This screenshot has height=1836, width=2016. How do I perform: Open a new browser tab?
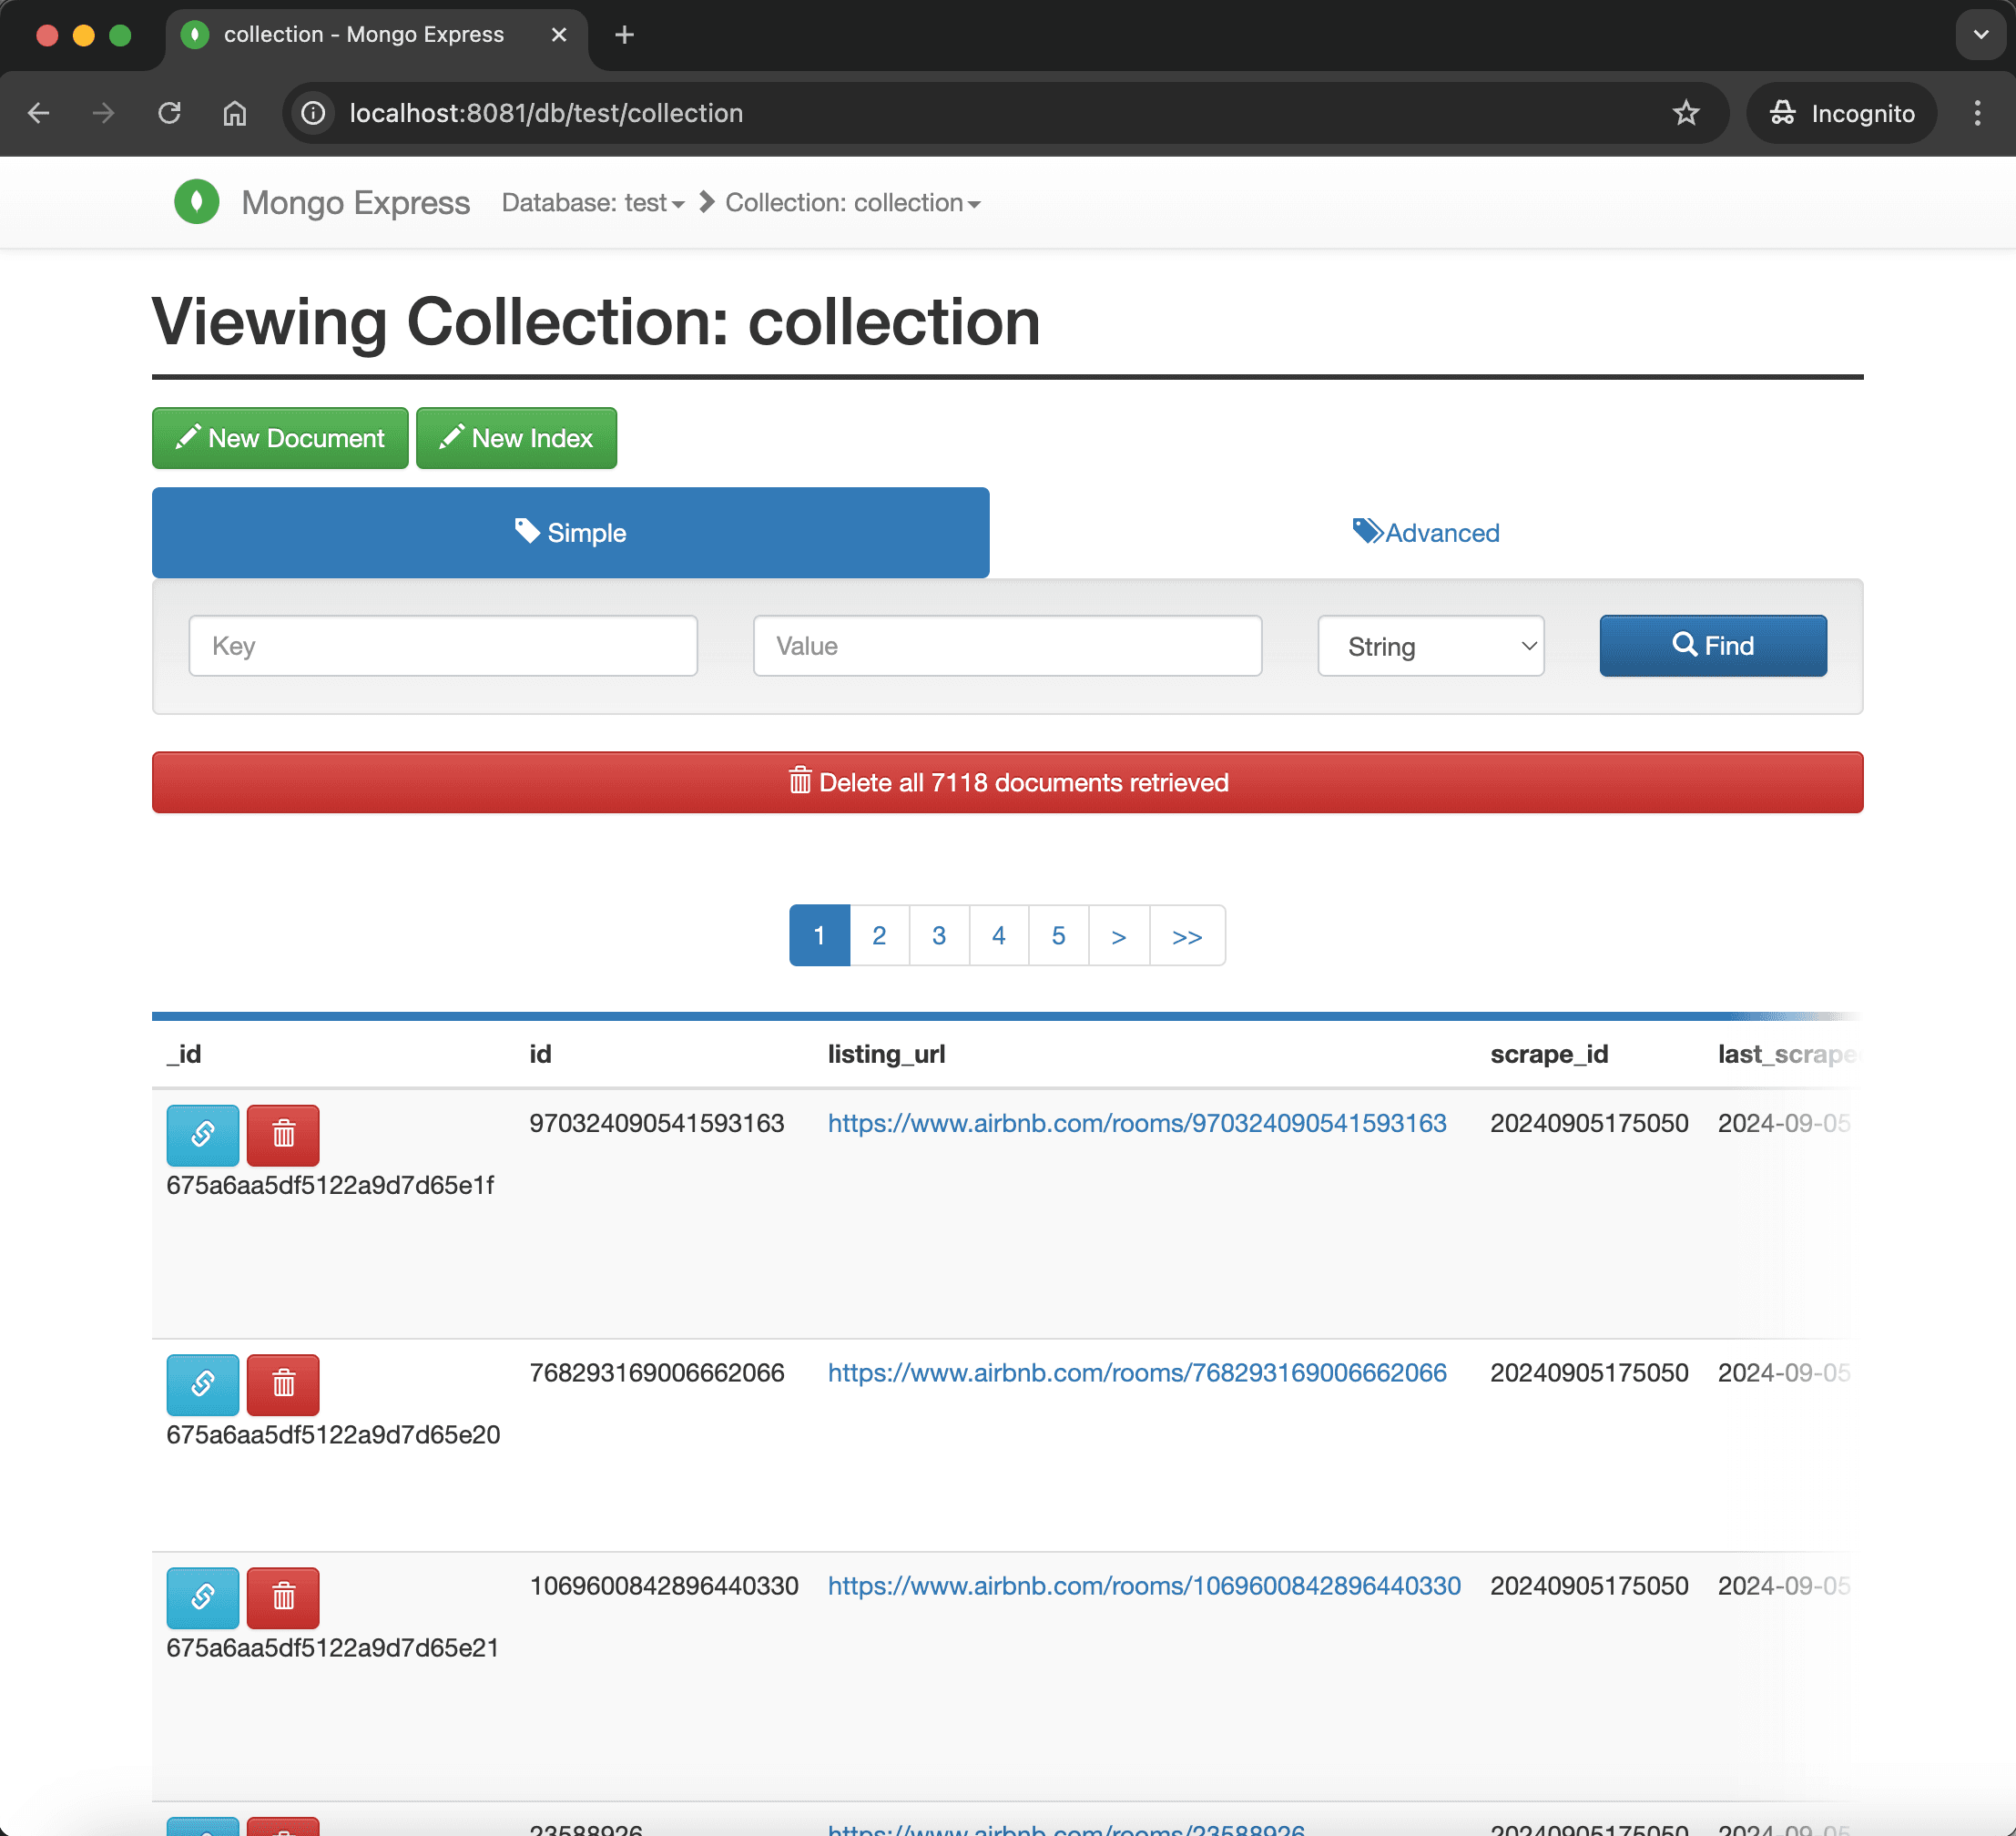click(624, 35)
